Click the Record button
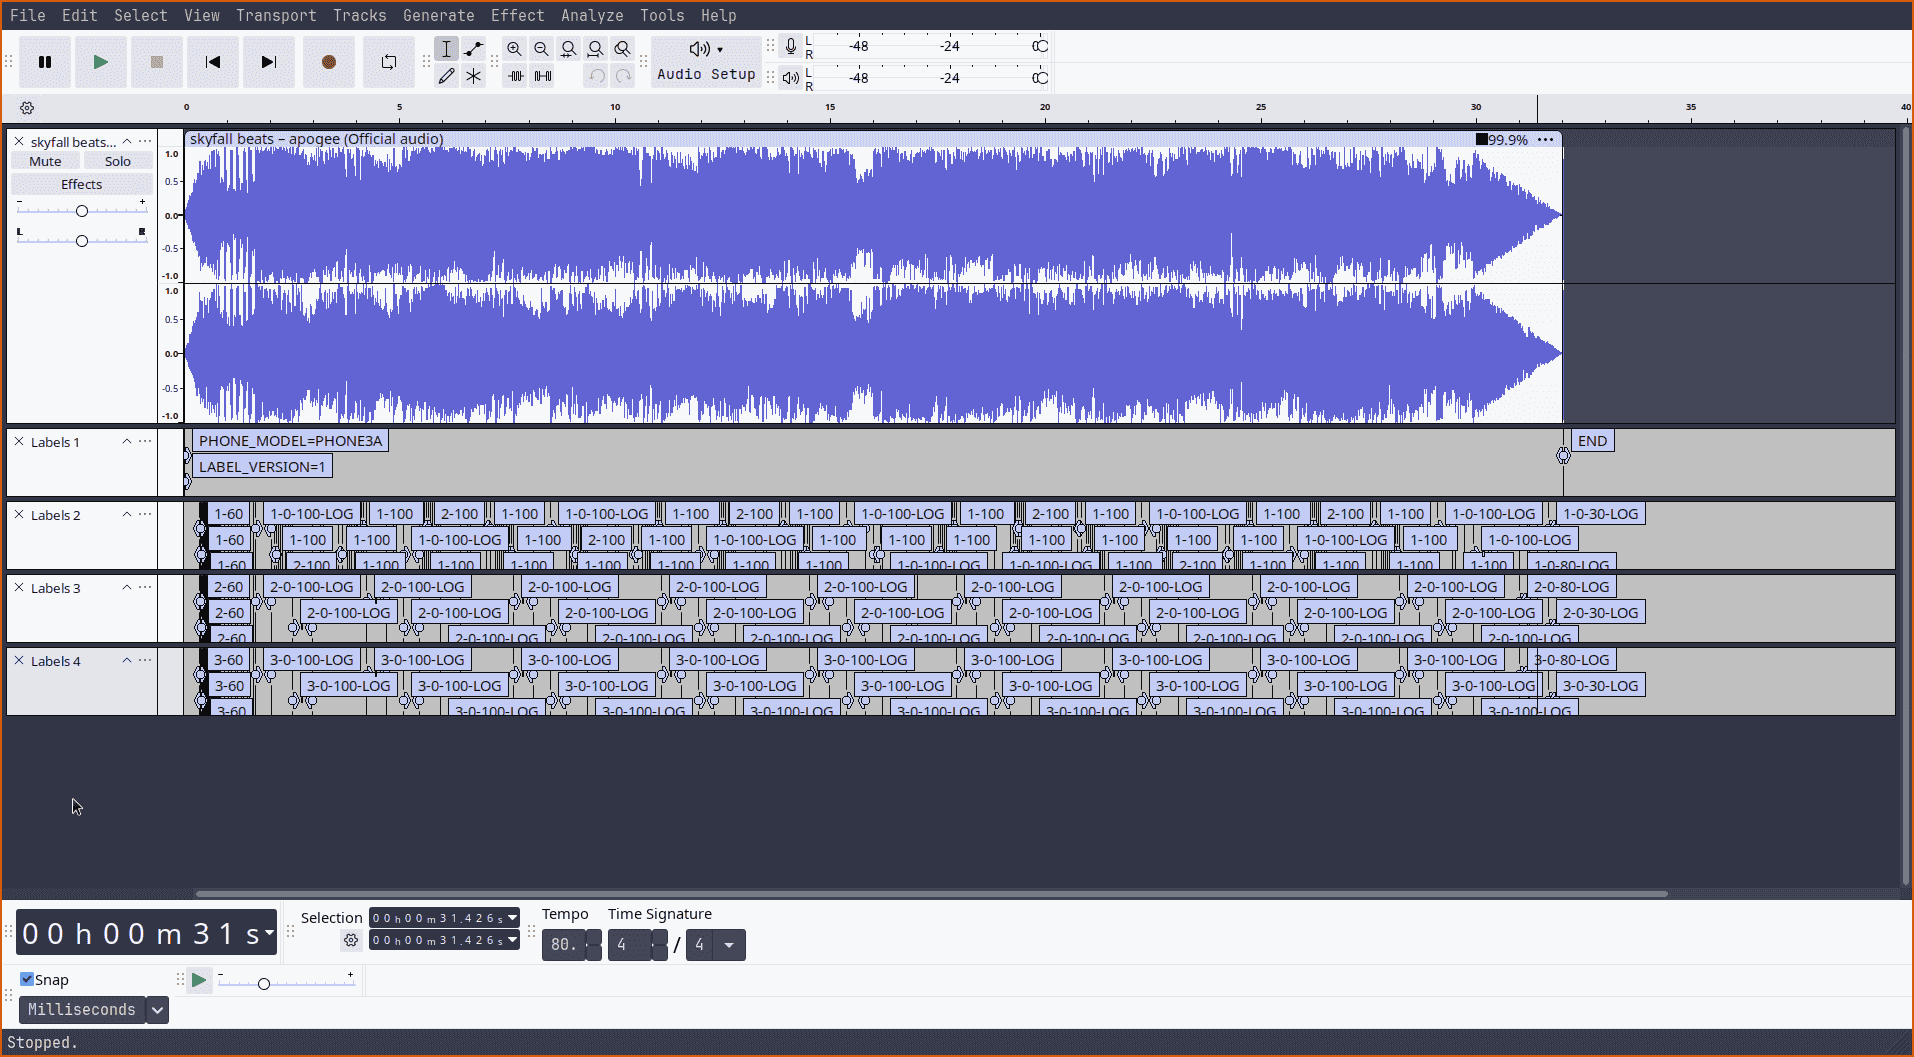 pos(328,61)
